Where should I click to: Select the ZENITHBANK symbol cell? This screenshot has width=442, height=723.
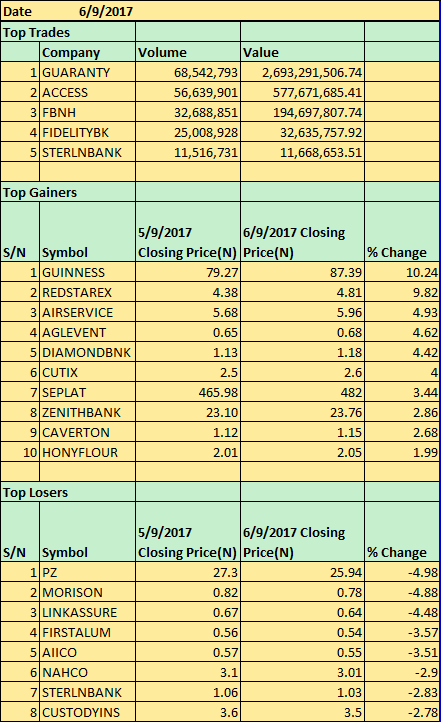pos(88,412)
